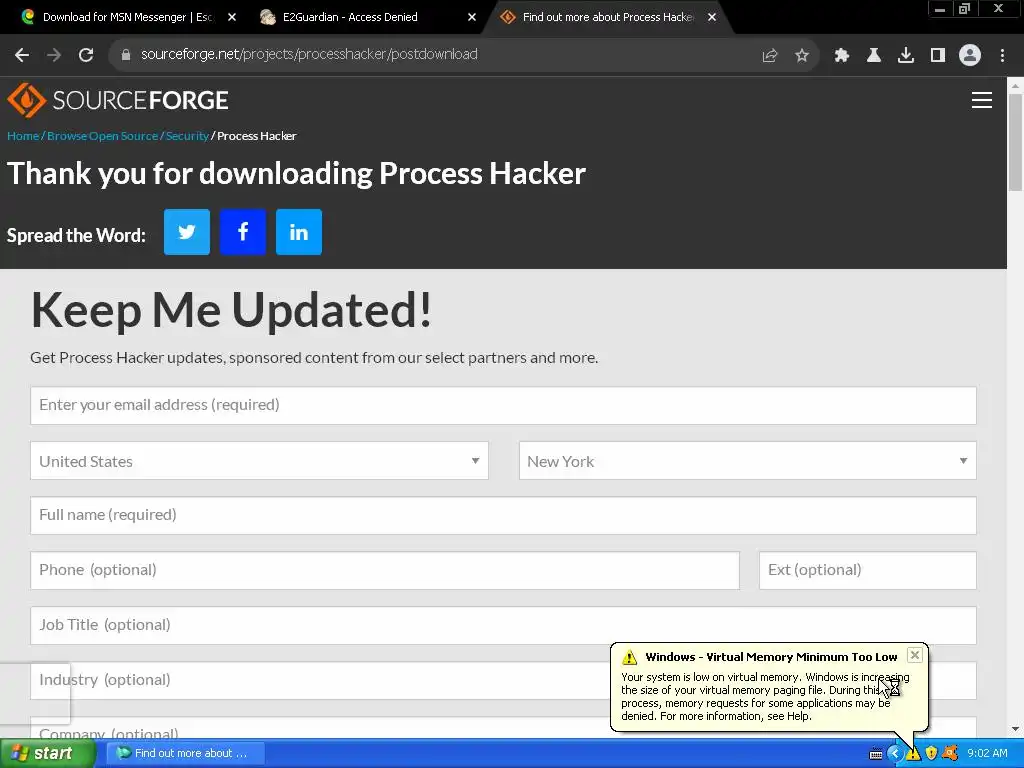The height and width of the screenshot is (768, 1024).
Task: Share on LinkedIn
Action: [x=299, y=232]
